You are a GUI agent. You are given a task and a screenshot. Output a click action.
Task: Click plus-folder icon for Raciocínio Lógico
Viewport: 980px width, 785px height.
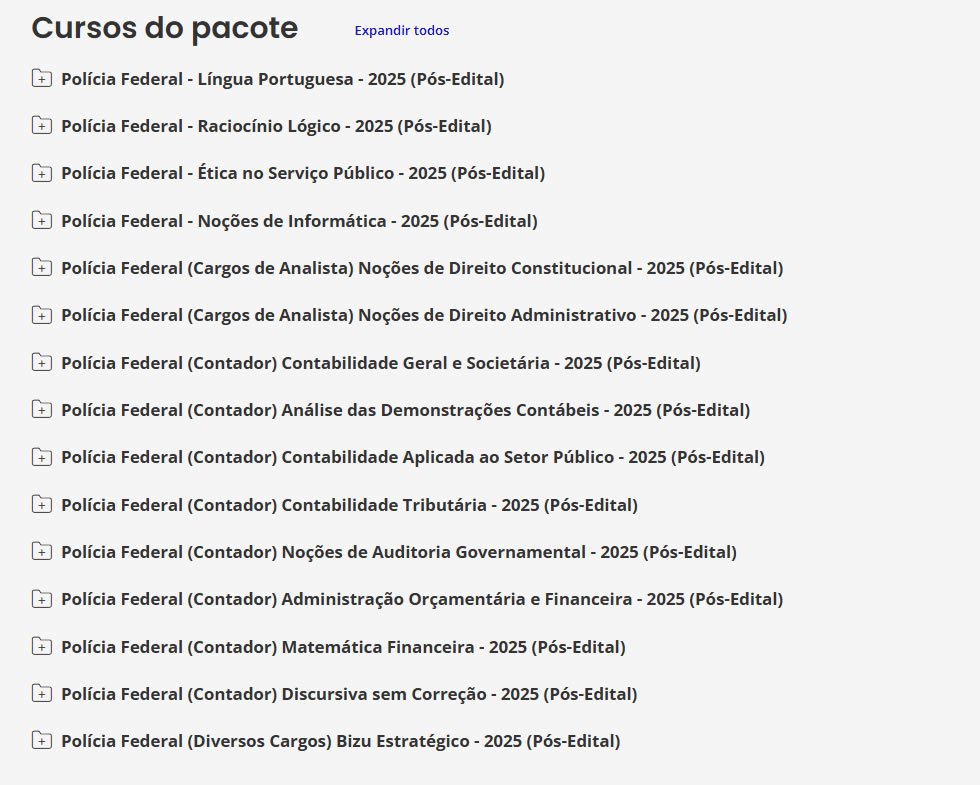pyautogui.click(x=41, y=126)
